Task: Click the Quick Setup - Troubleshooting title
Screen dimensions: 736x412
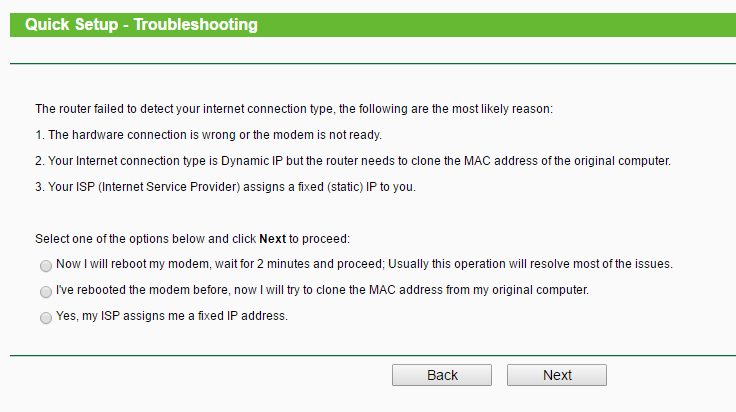Action: pos(141,24)
